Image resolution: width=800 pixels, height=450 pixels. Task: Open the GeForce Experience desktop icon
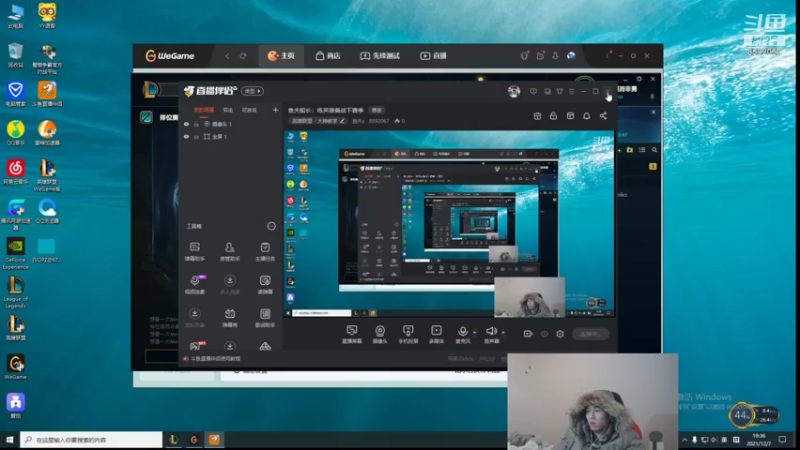click(15, 253)
